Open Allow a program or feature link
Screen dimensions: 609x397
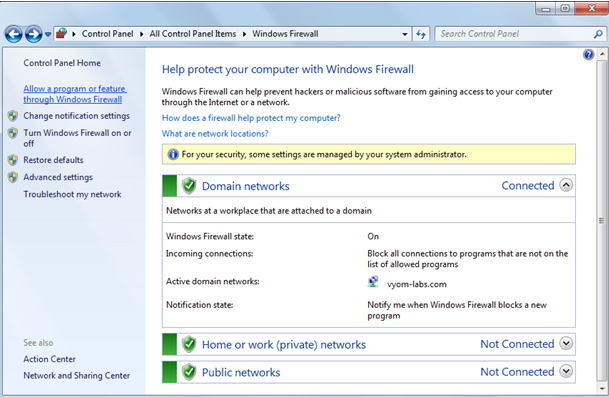coord(75,94)
